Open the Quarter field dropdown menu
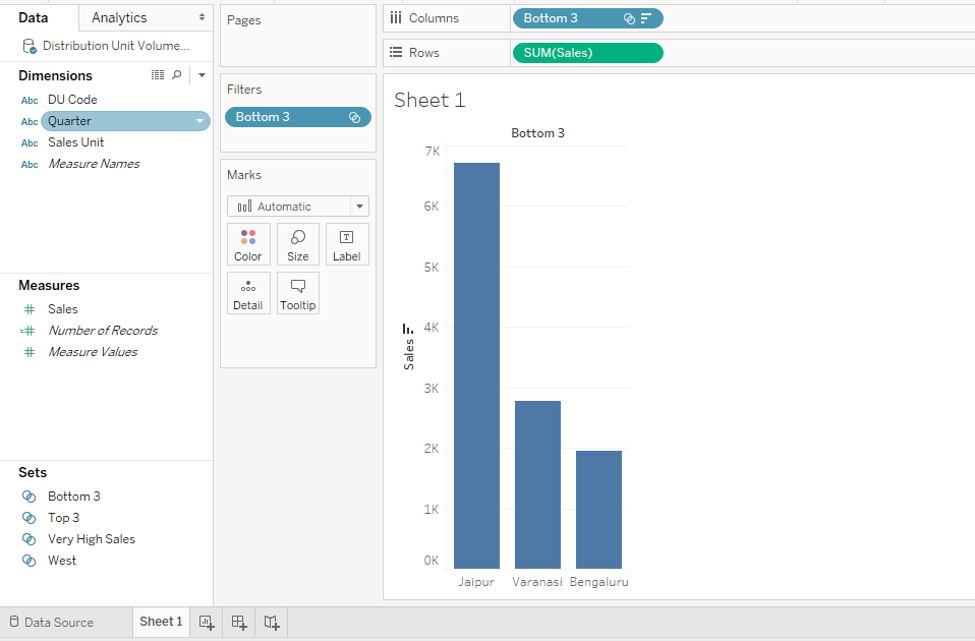Image resolution: width=975 pixels, height=641 pixels. pos(199,120)
